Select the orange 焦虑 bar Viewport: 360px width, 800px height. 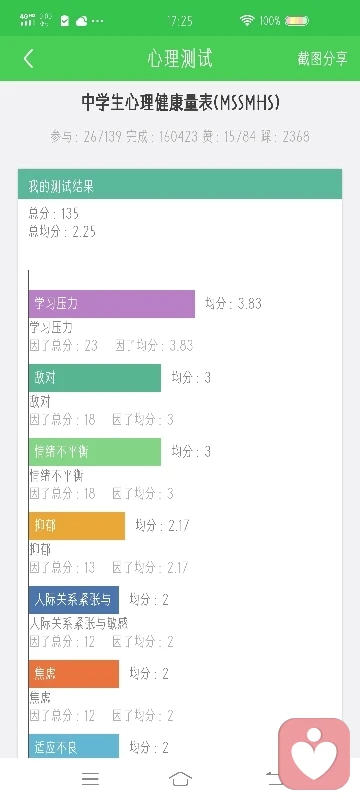coord(74,674)
